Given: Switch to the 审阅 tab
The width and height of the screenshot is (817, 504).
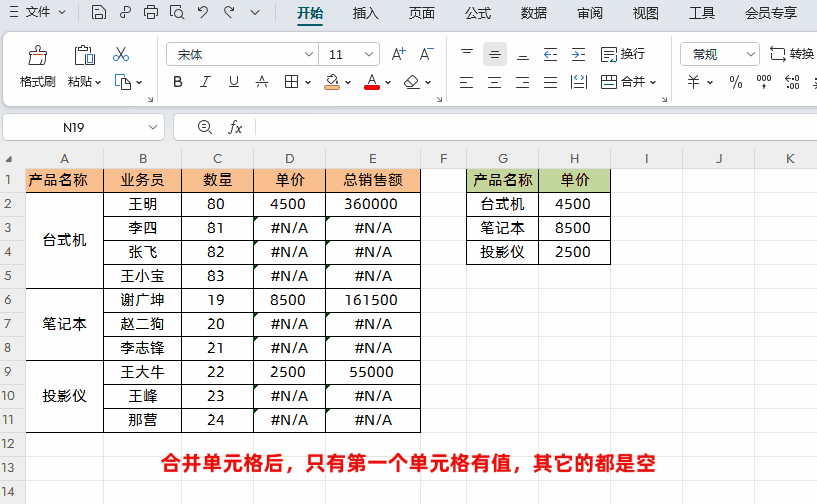Looking at the screenshot, I should click(x=590, y=13).
